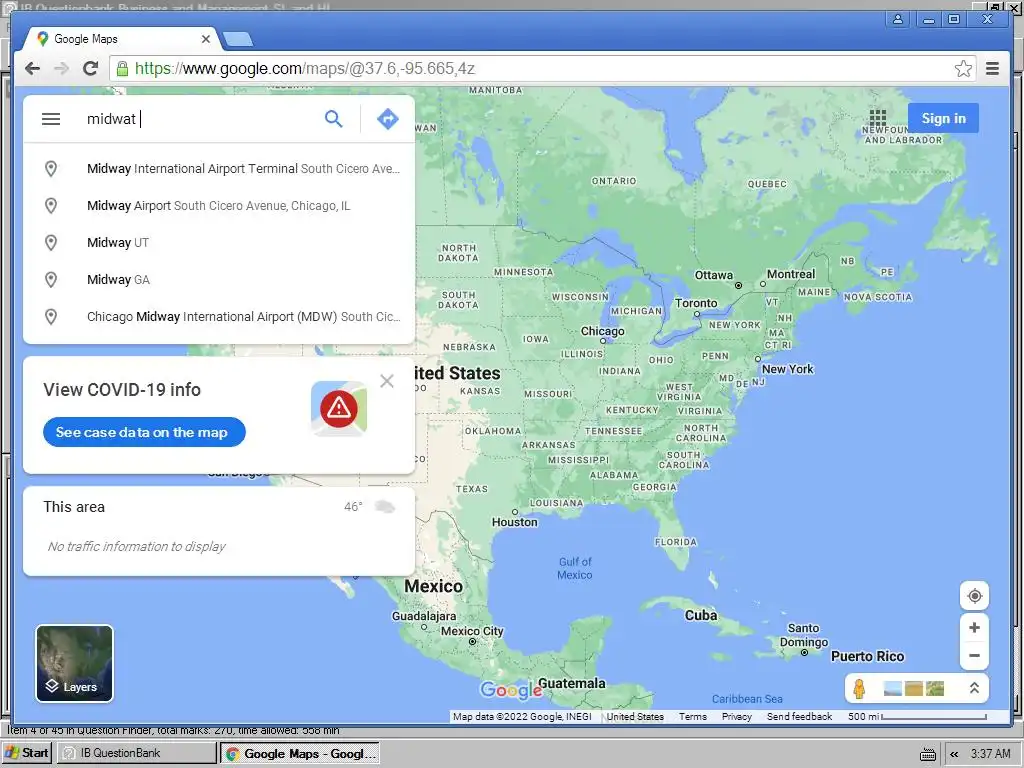This screenshot has height=768, width=1024.
Task: Select Midway Airport South Cicero Avenue suggestion
Action: [x=219, y=206]
